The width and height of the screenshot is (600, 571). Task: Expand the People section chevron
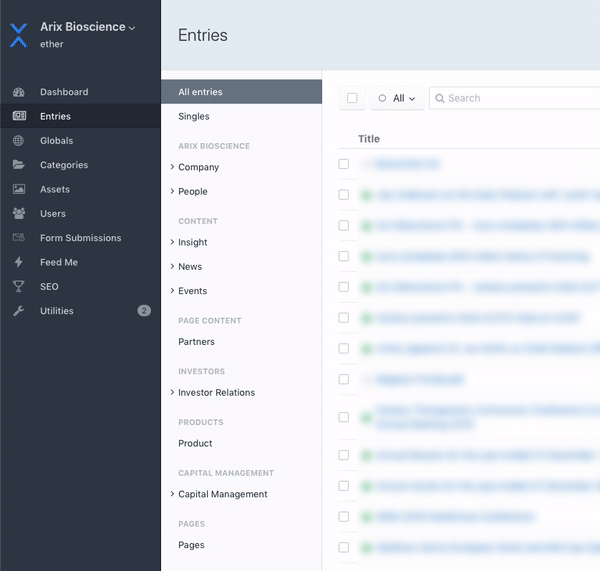pos(172,191)
